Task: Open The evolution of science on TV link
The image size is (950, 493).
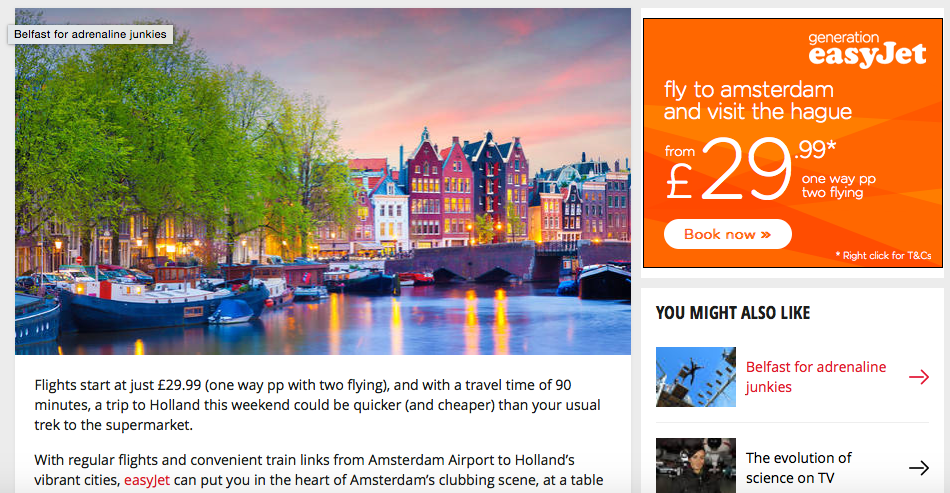Action: click(799, 468)
